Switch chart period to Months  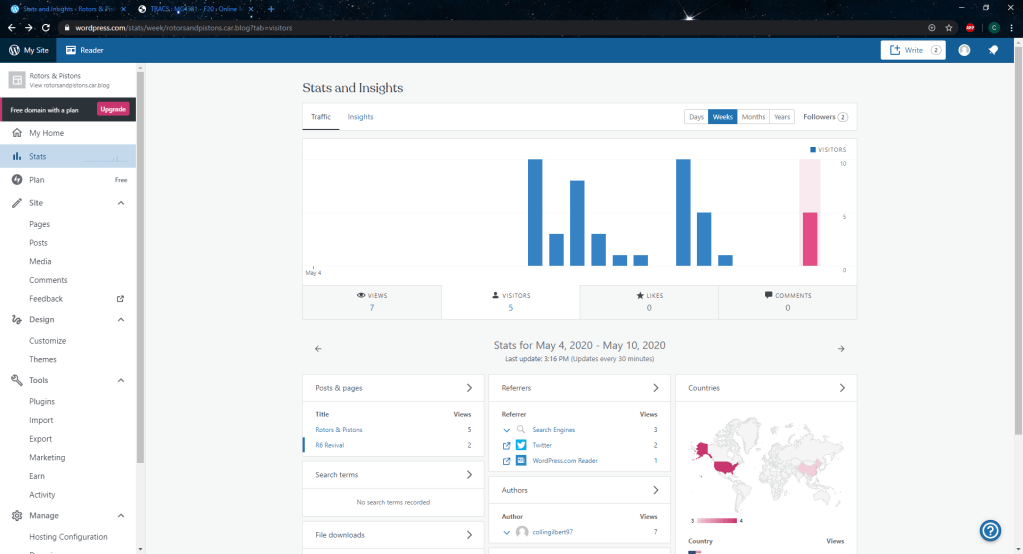click(x=753, y=117)
